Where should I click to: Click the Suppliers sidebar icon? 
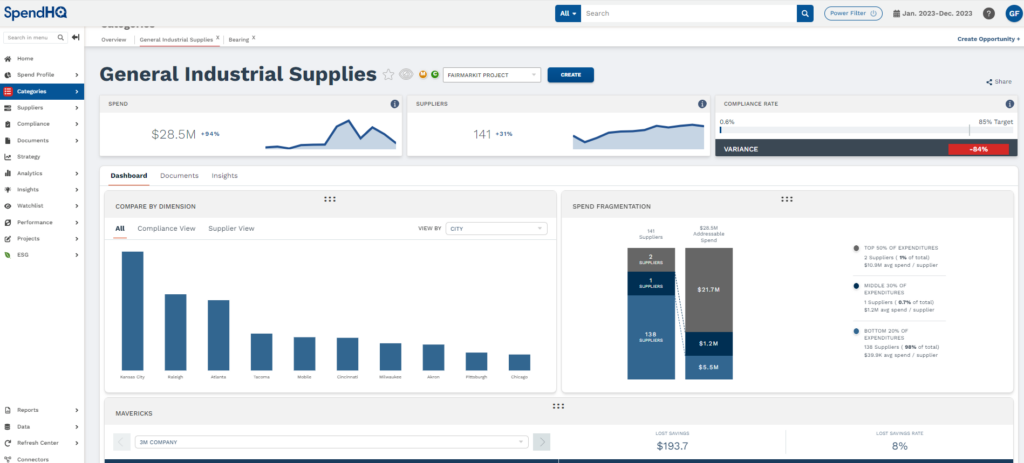pos(8,108)
